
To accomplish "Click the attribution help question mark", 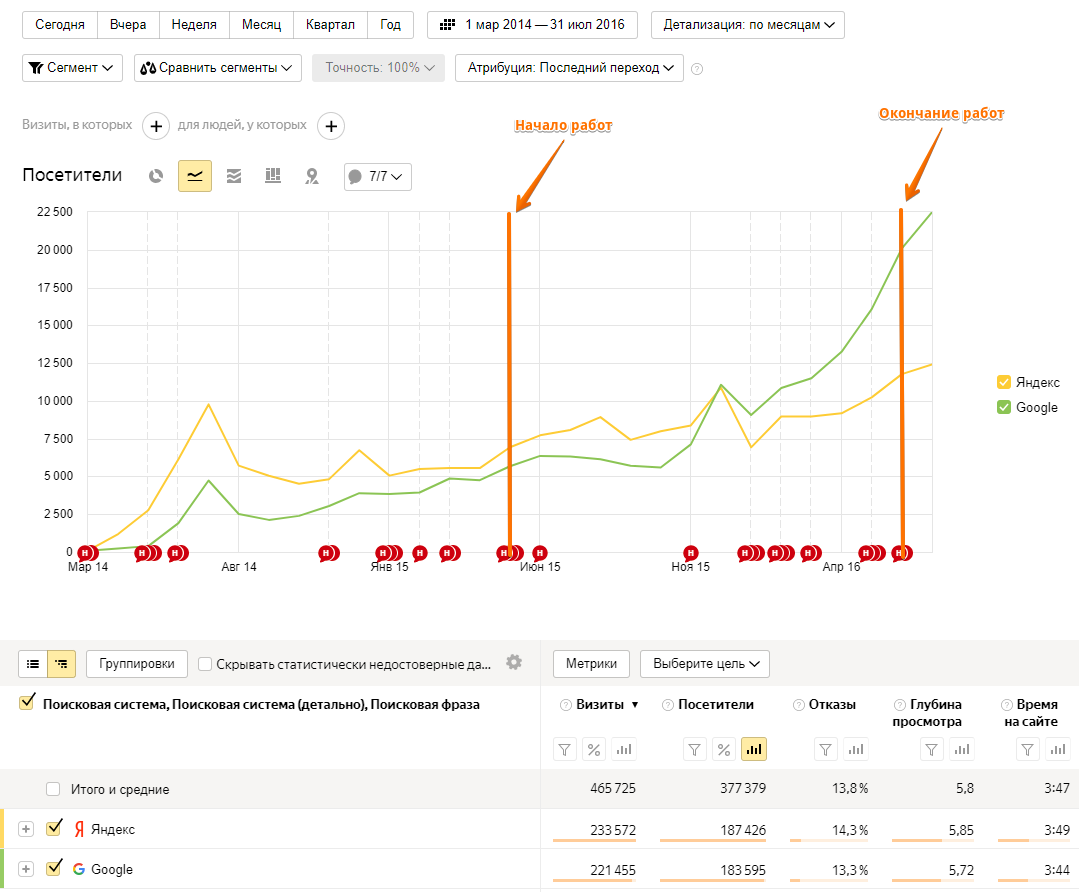I will (697, 69).
